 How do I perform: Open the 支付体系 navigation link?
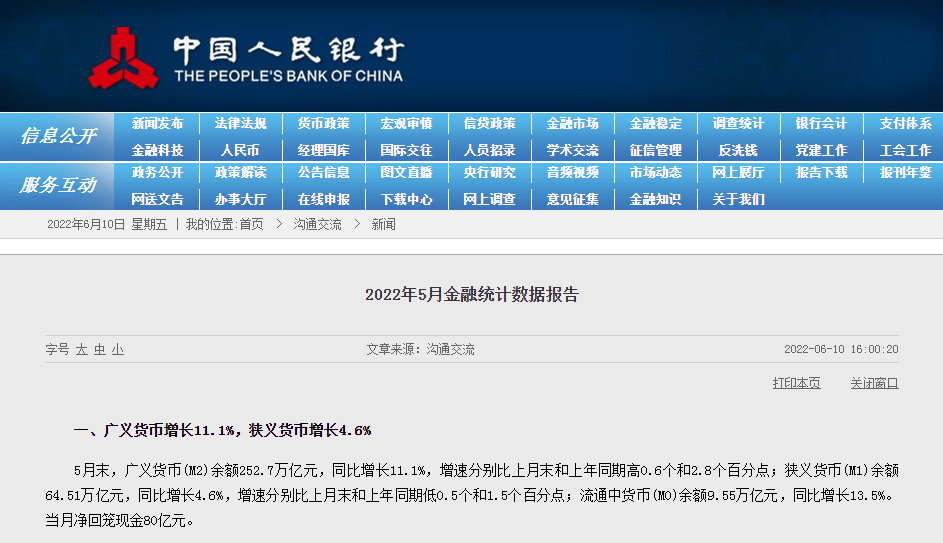(905, 124)
